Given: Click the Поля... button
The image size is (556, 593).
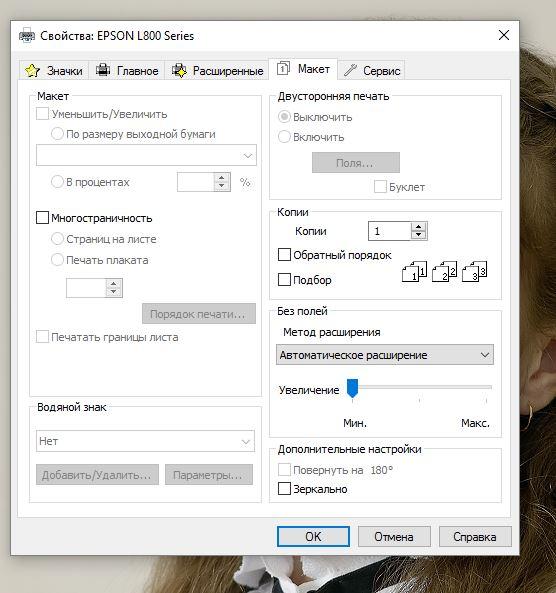Looking at the screenshot, I should 356,163.
